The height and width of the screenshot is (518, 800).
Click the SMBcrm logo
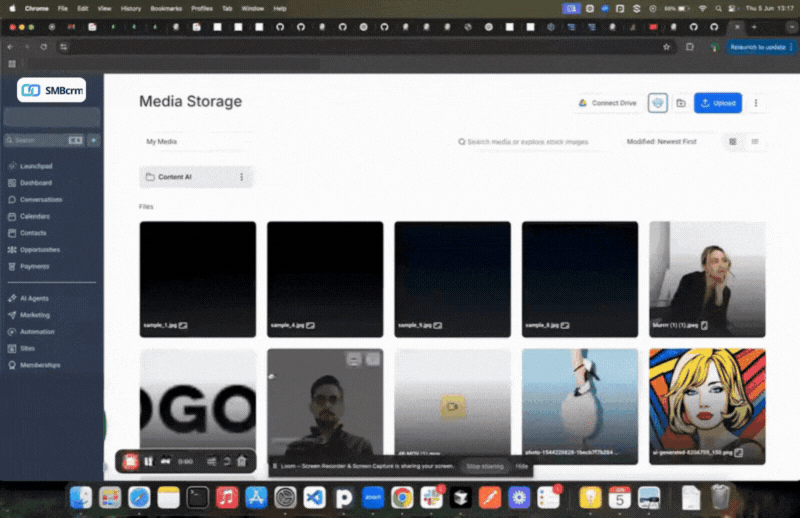click(52, 90)
